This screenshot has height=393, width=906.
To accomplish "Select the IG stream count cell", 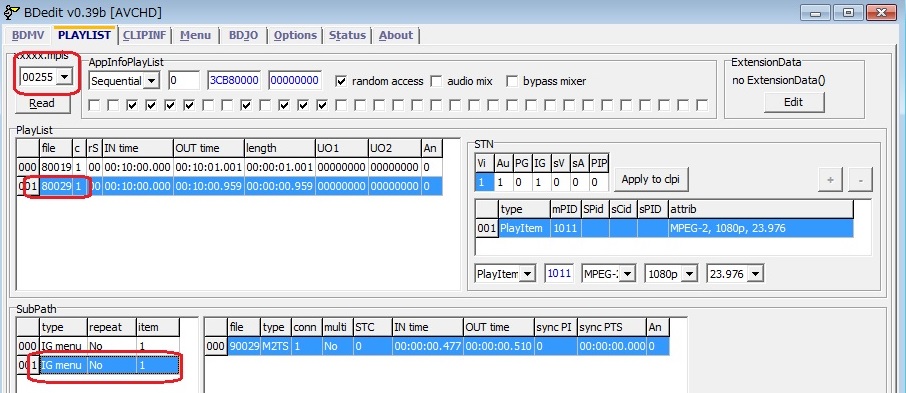I will (x=541, y=183).
